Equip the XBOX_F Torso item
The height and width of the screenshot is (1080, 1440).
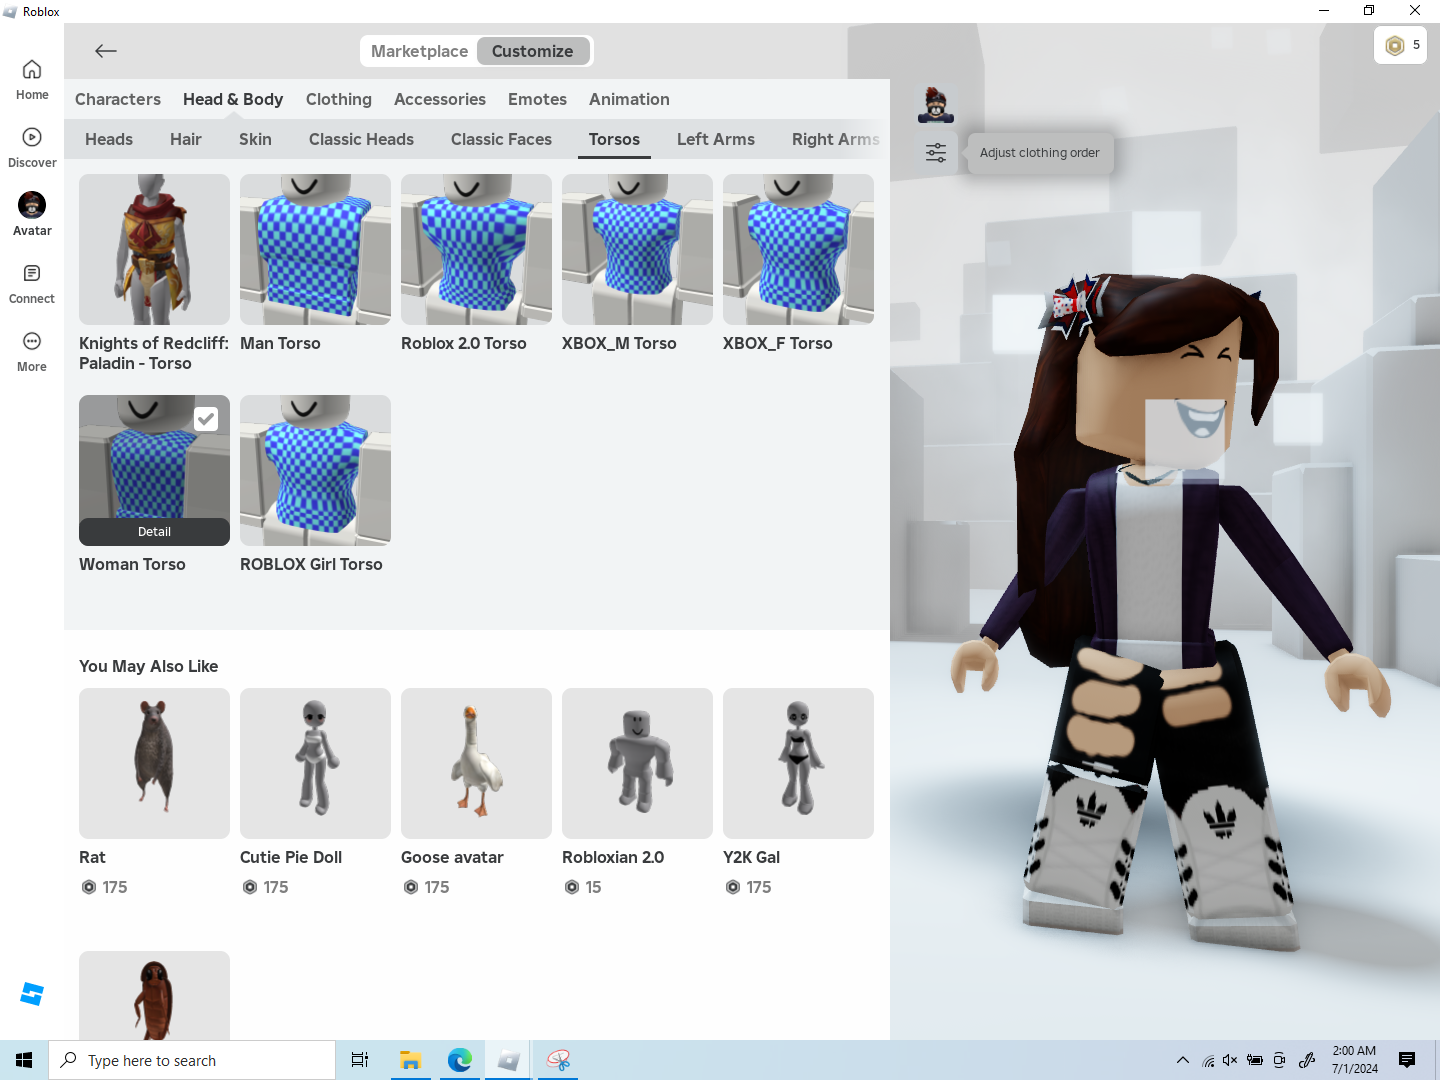pyautogui.click(x=798, y=249)
